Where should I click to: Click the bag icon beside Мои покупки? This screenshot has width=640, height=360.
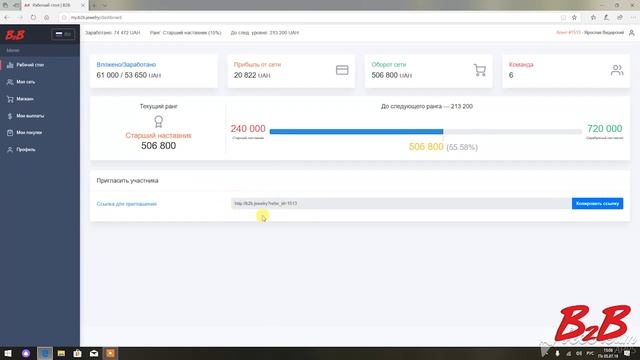10,133
